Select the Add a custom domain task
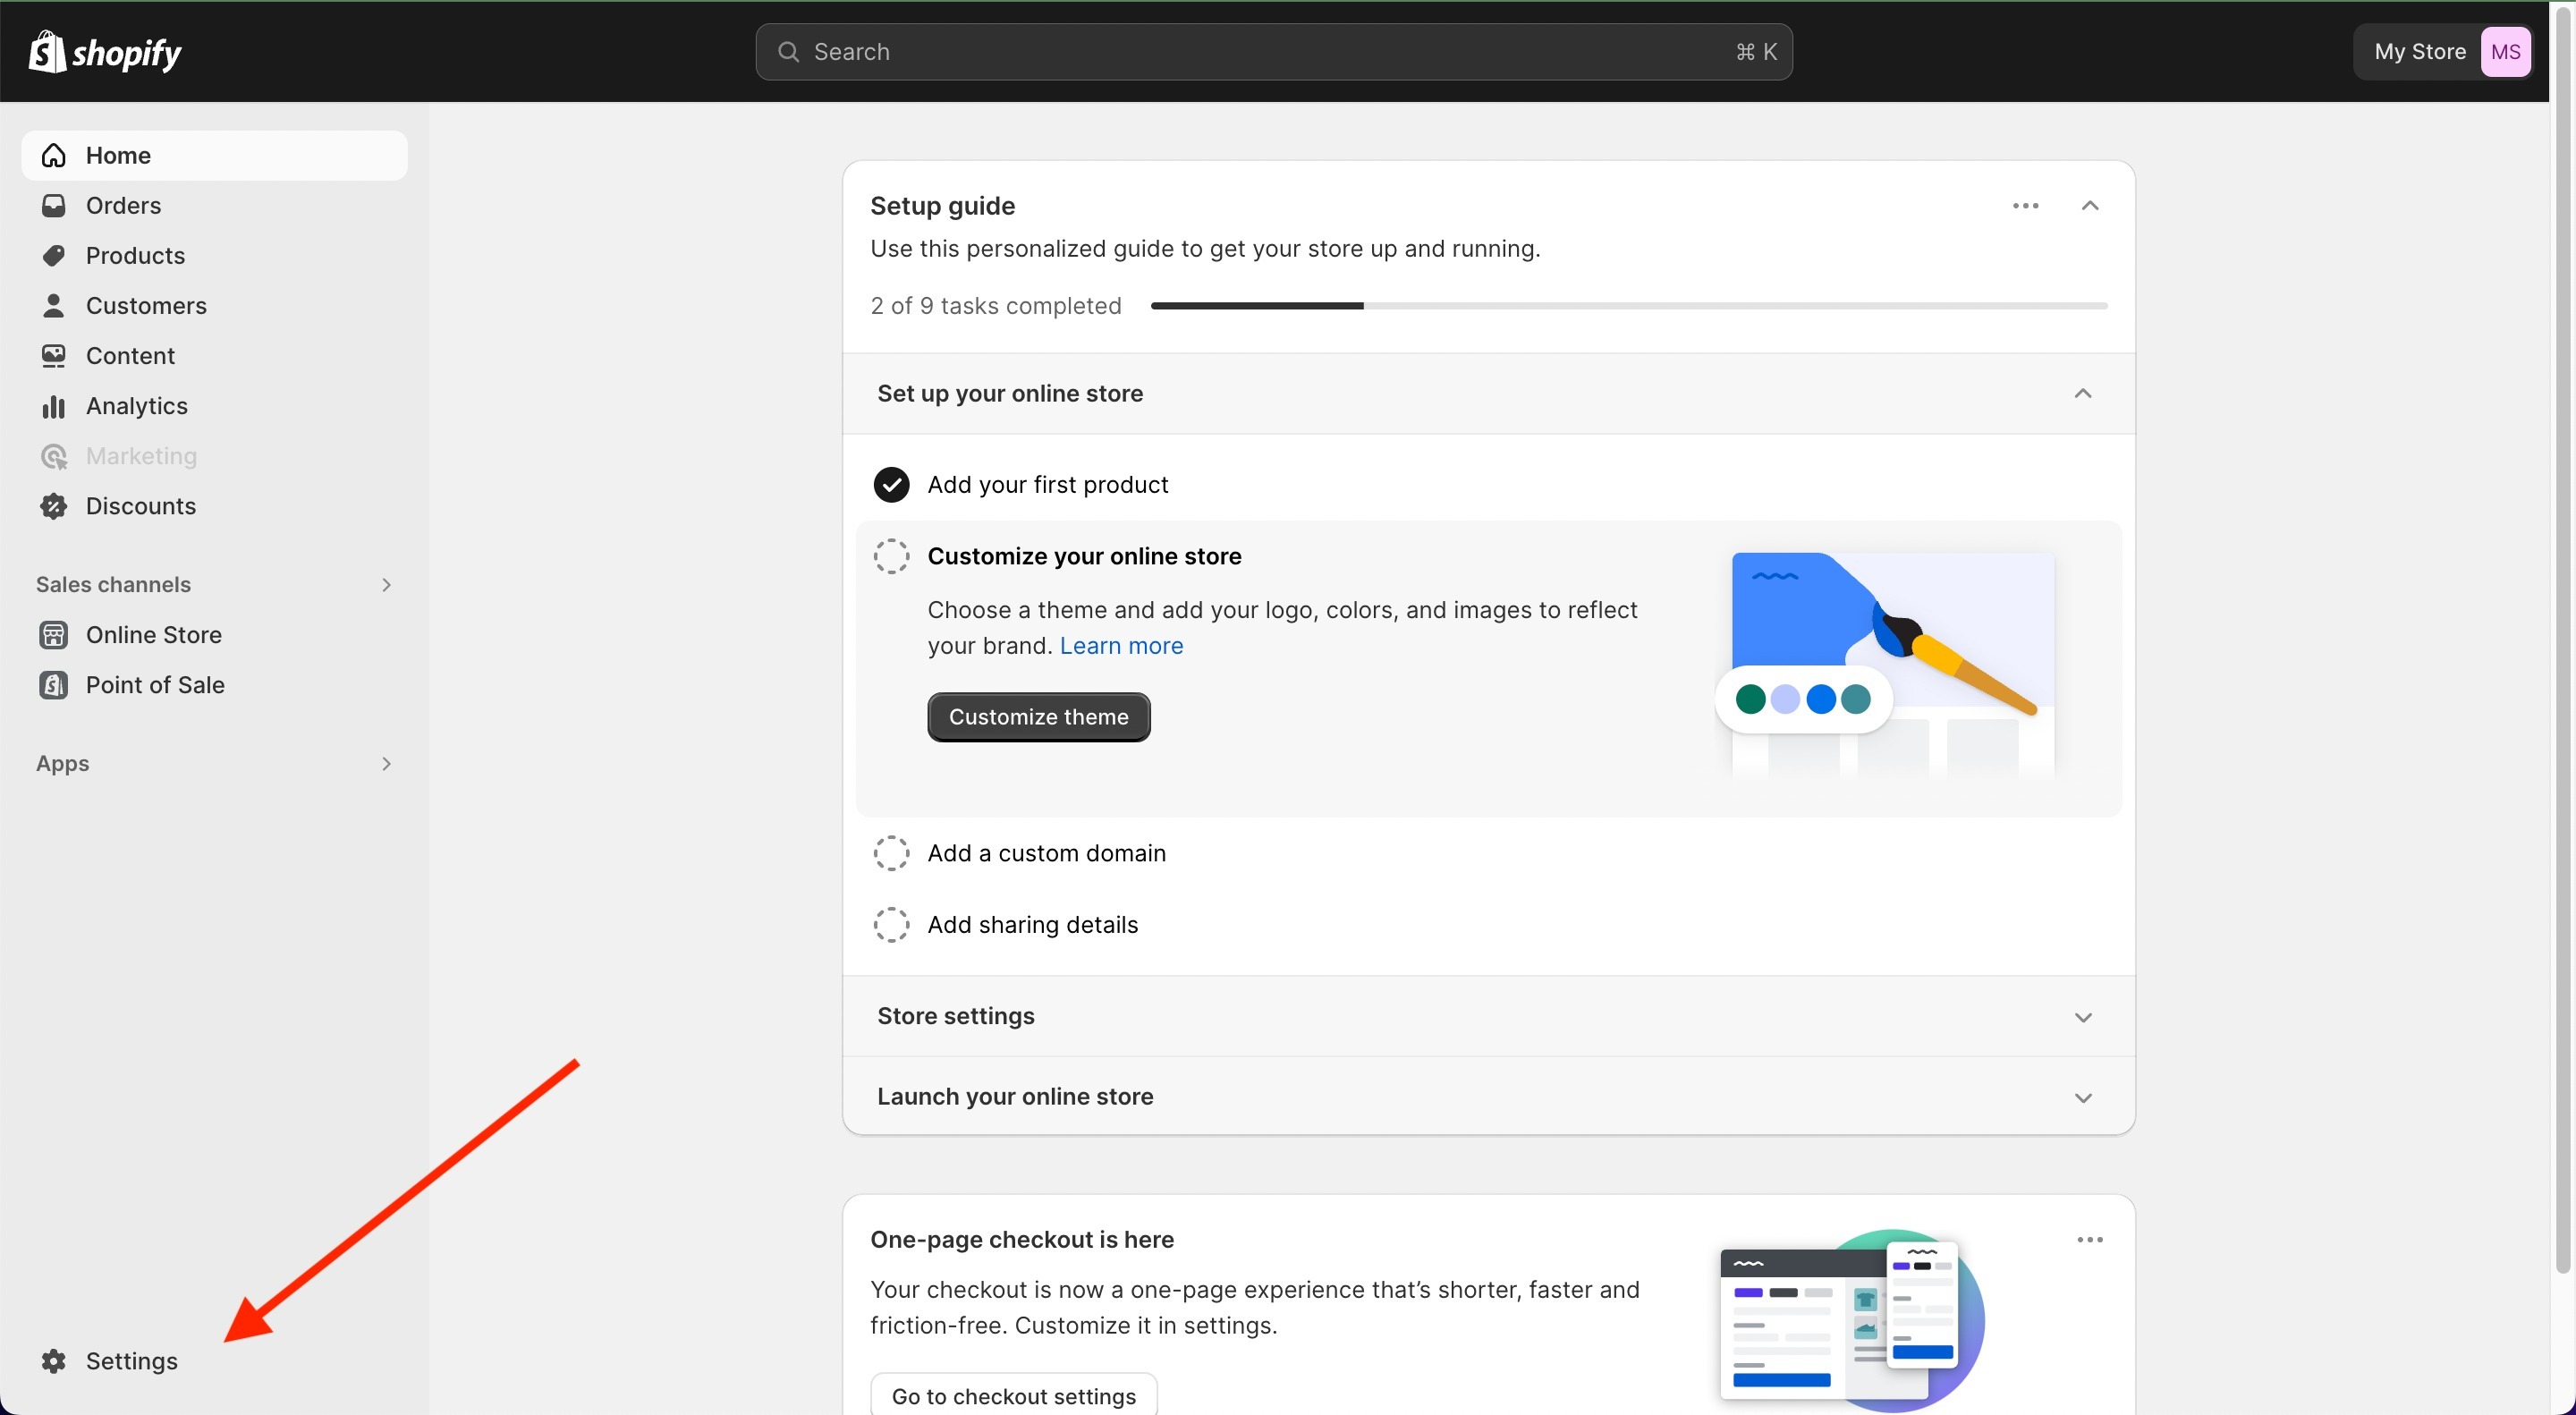This screenshot has height=1415, width=2576. (1046, 853)
